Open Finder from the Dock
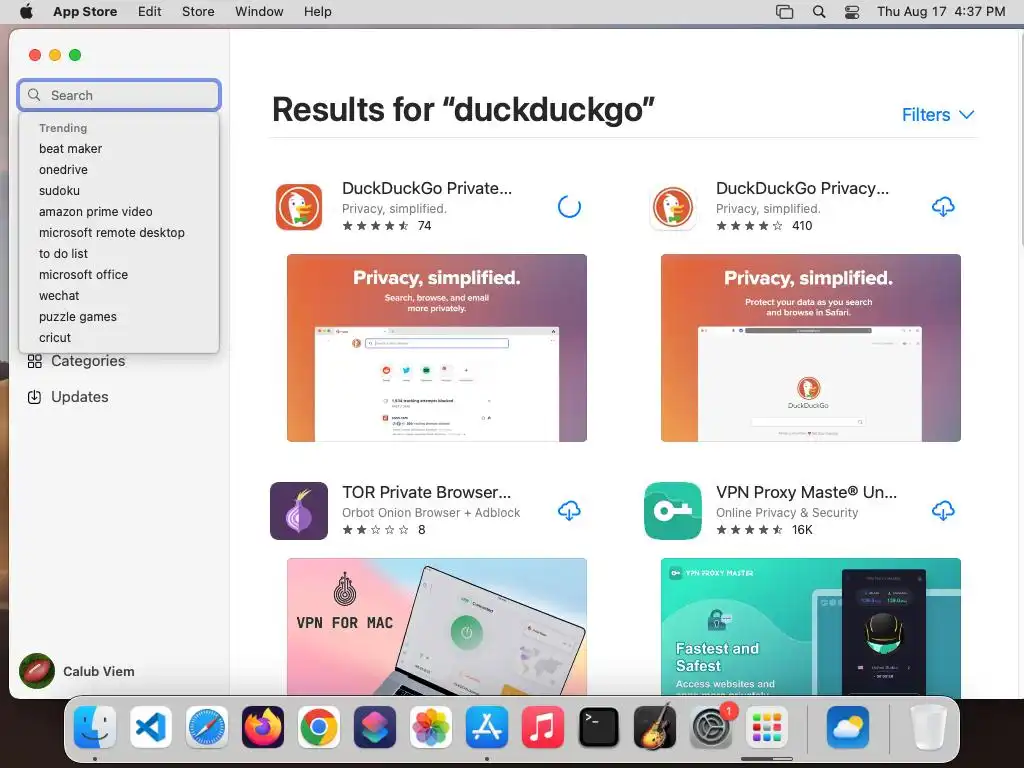 95,727
